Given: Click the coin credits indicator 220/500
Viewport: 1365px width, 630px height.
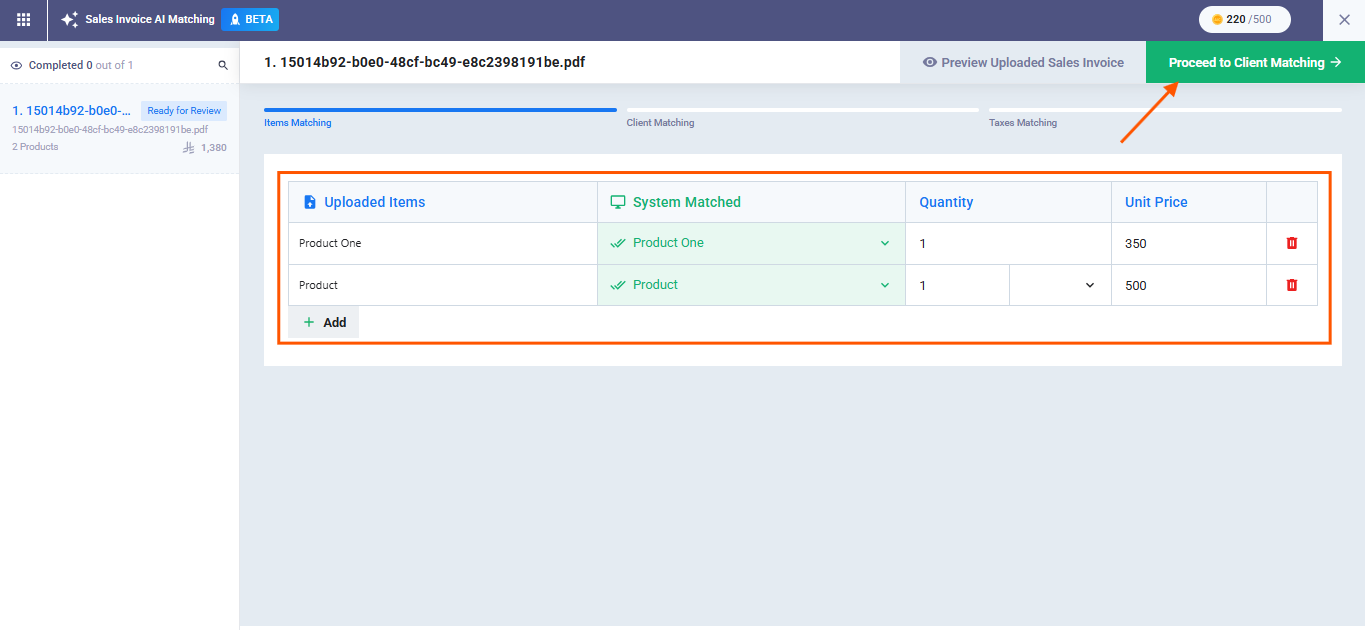Looking at the screenshot, I should tap(1245, 19).
